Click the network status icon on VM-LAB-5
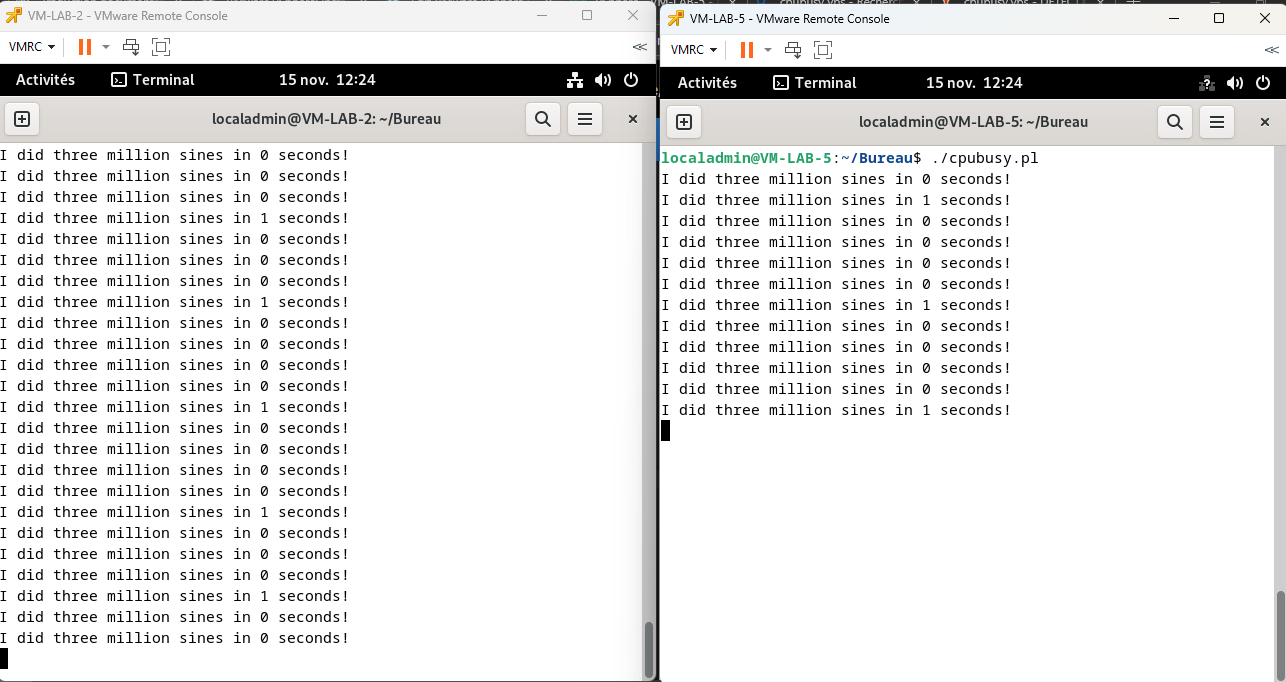 point(1207,83)
